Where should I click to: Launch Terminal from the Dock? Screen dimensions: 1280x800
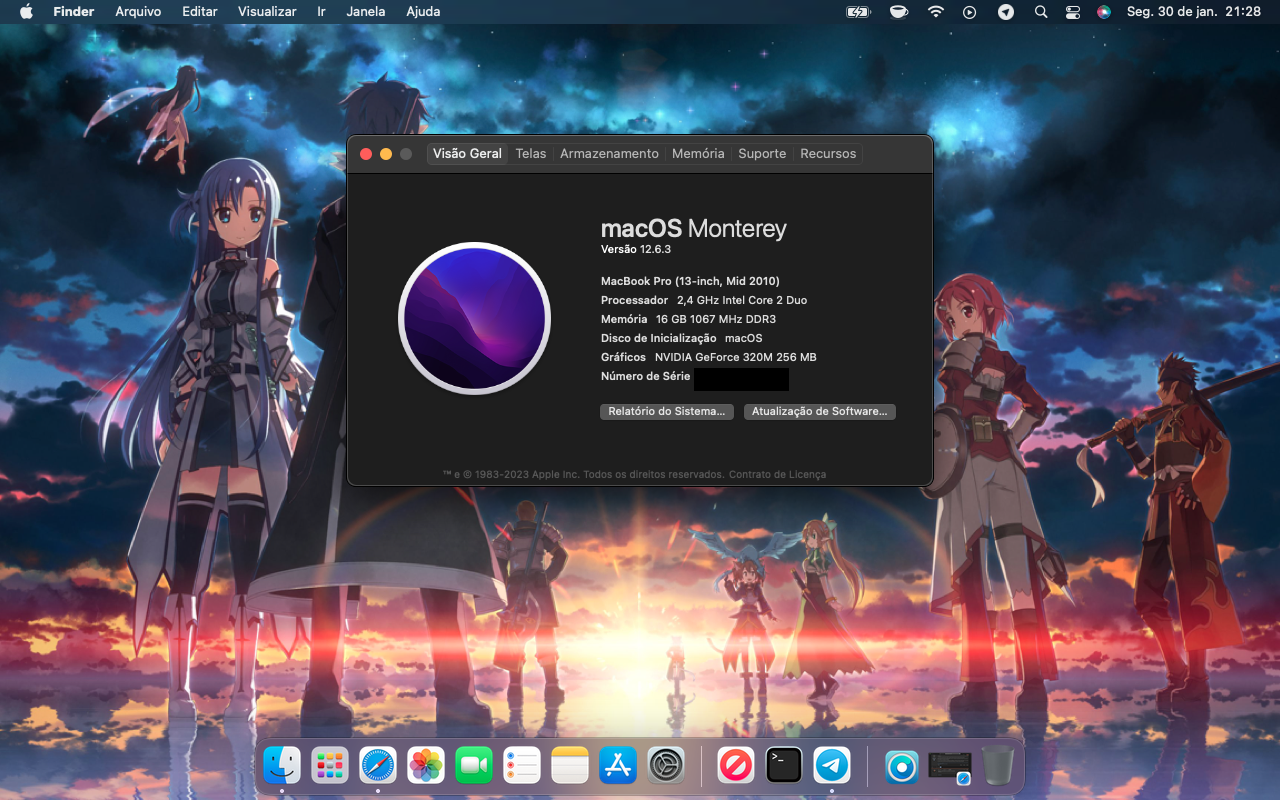pyautogui.click(x=784, y=766)
